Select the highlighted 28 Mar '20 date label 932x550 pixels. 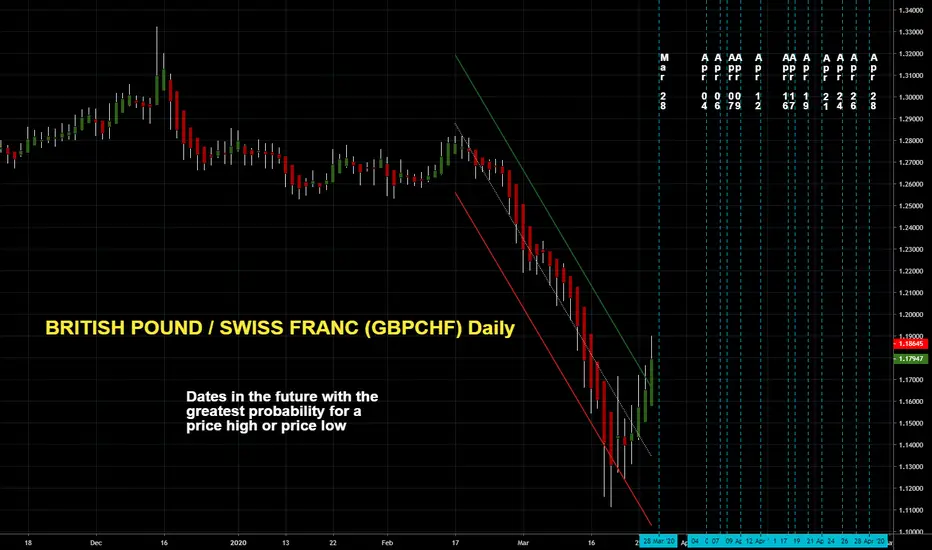pyautogui.click(x=659, y=541)
